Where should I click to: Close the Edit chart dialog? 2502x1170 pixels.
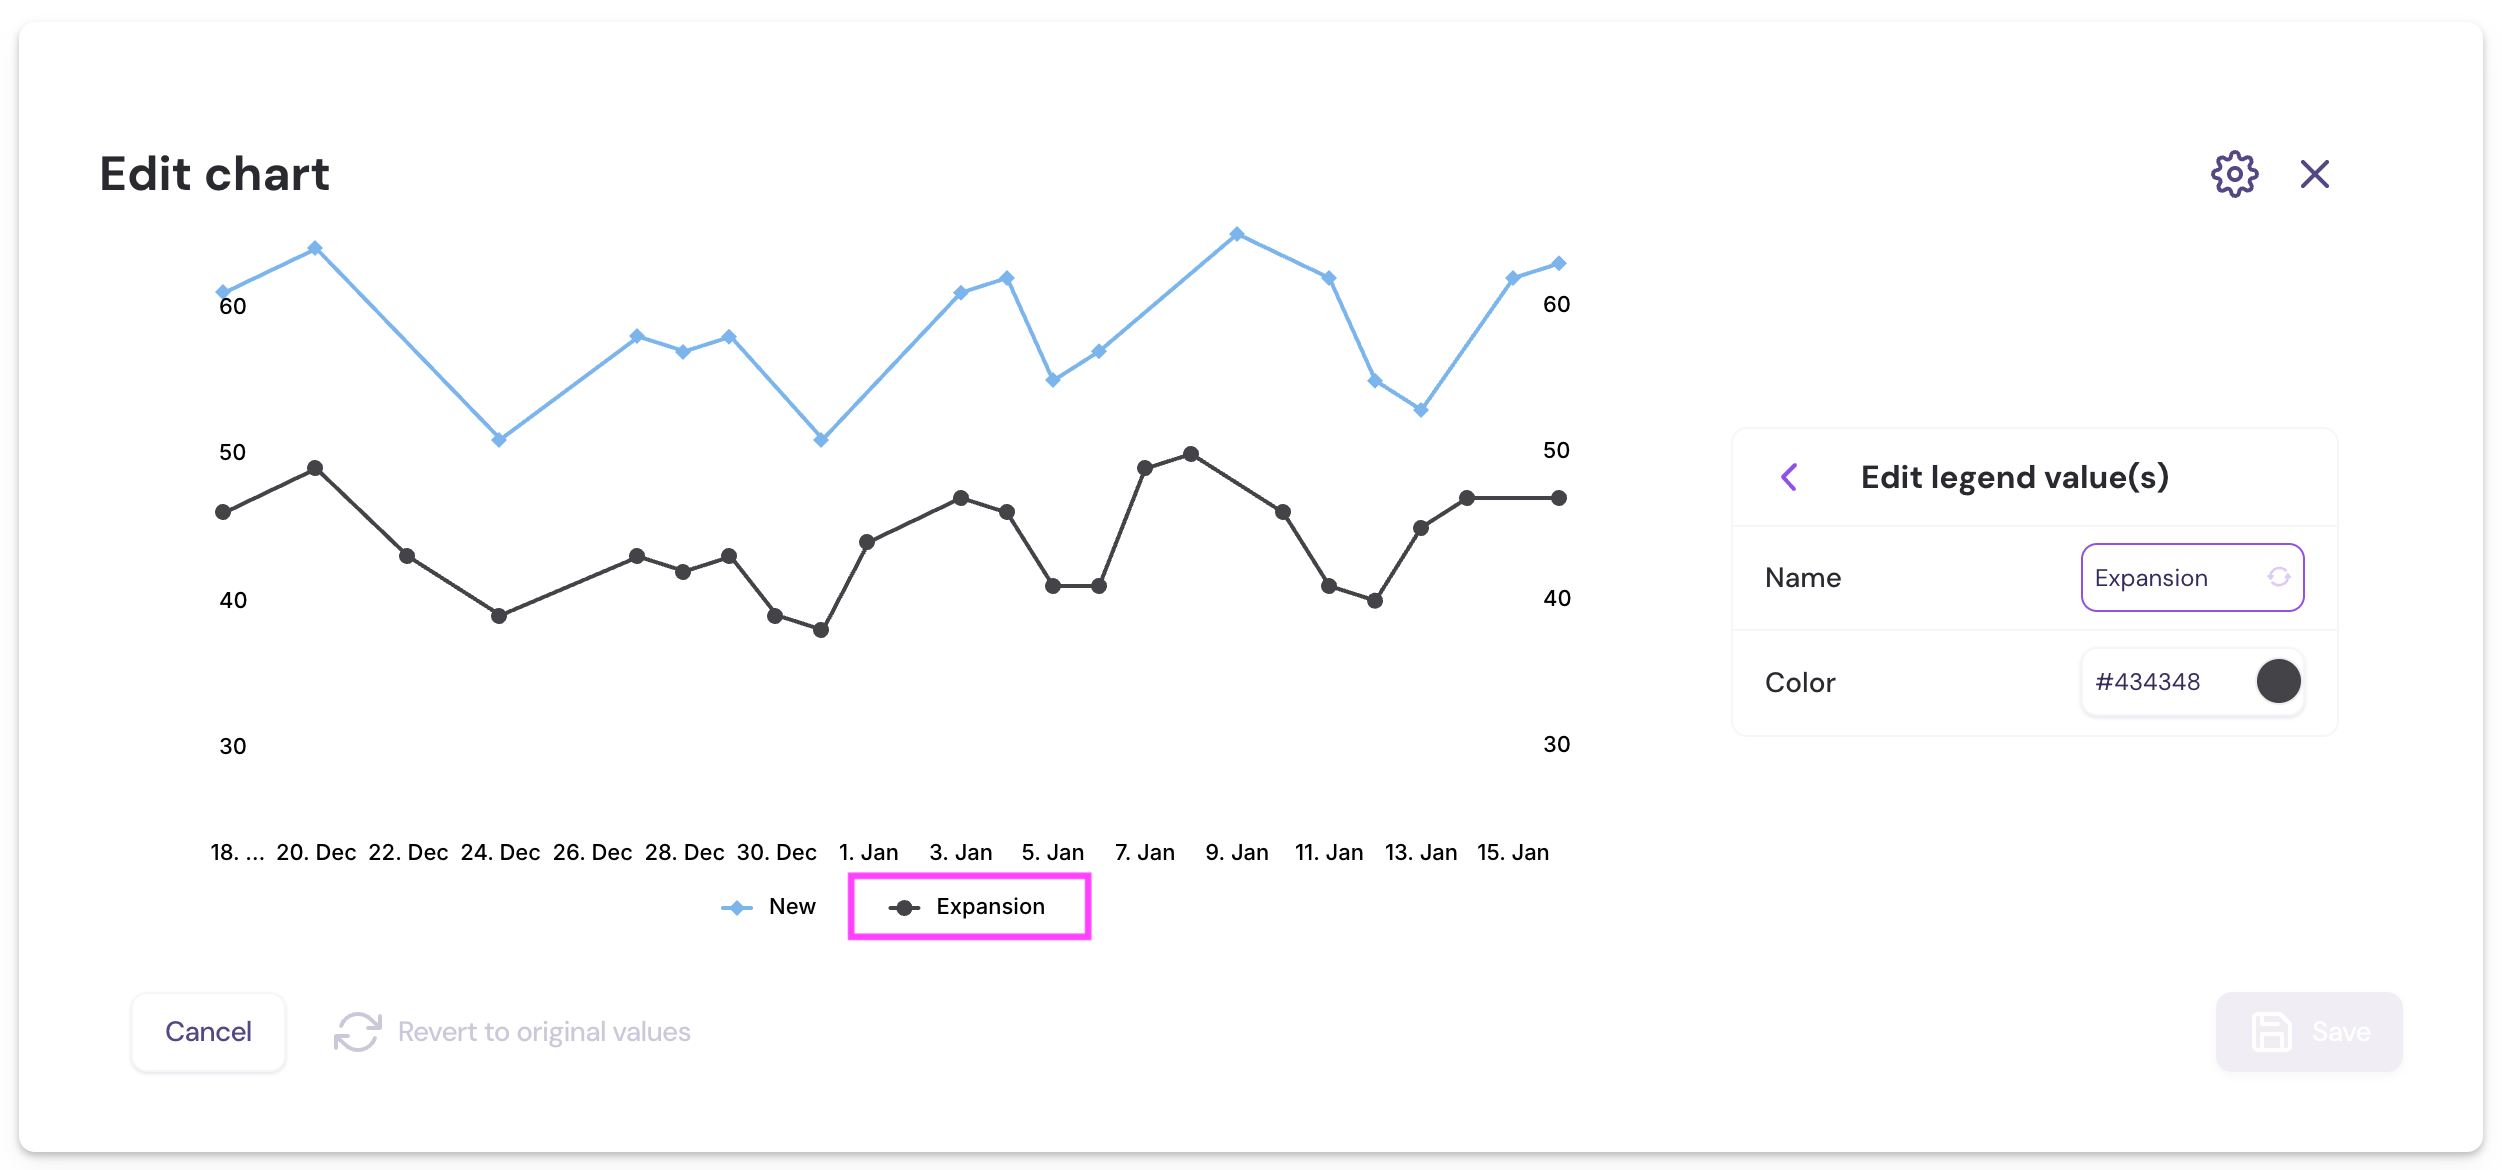[x=2314, y=175]
